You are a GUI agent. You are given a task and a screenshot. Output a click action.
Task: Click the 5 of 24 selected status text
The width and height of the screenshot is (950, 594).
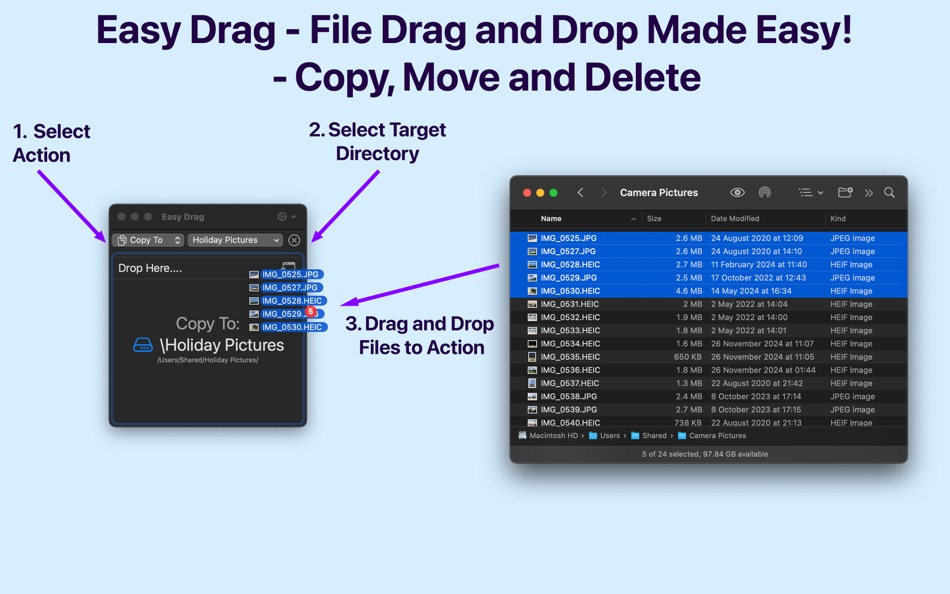705,454
